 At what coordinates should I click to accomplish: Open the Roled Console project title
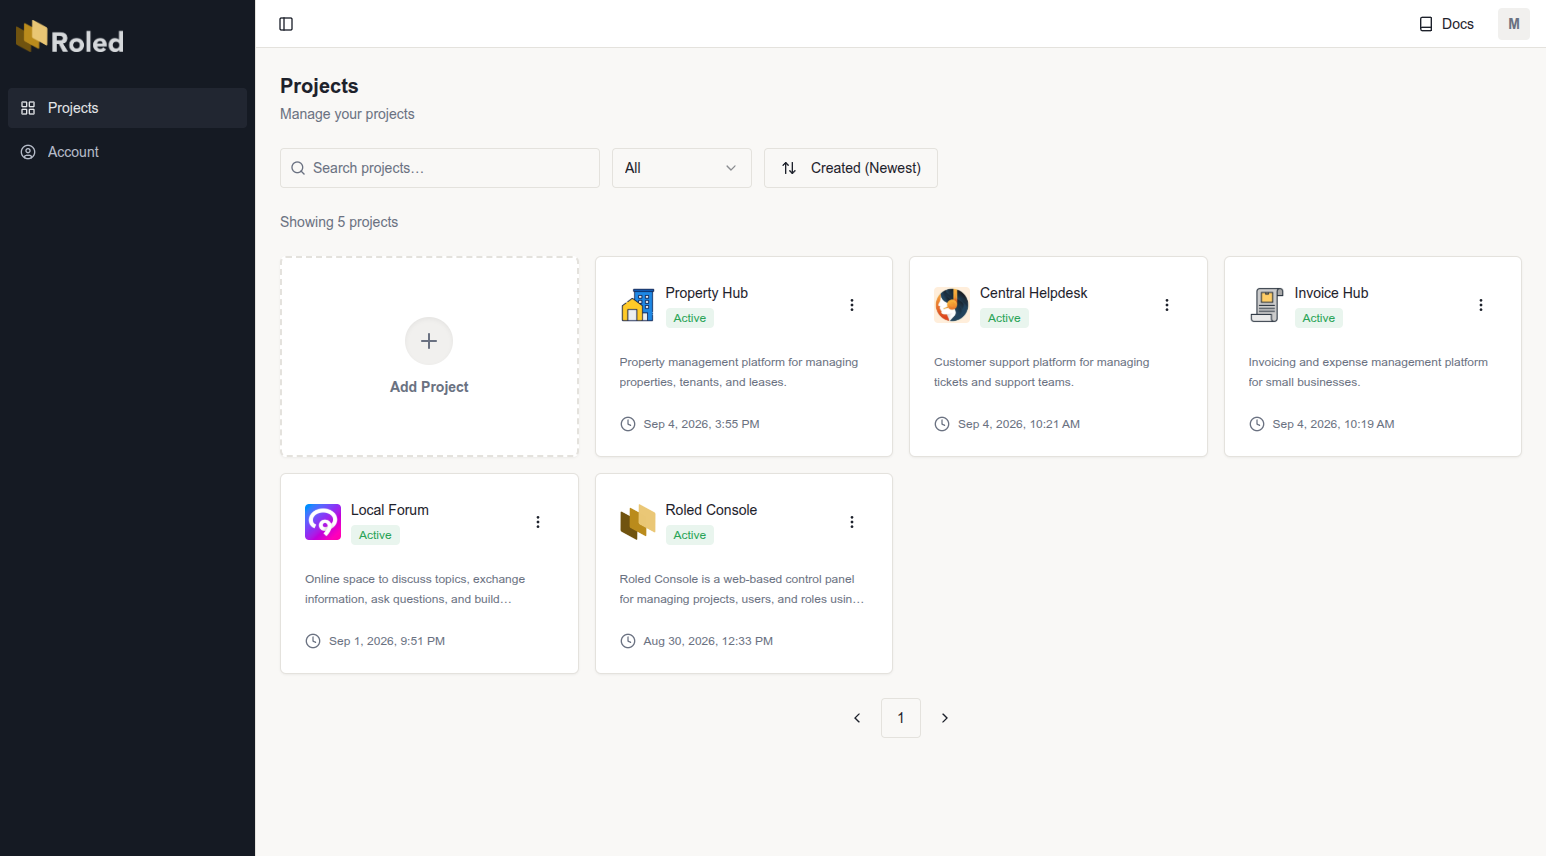coord(711,510)
